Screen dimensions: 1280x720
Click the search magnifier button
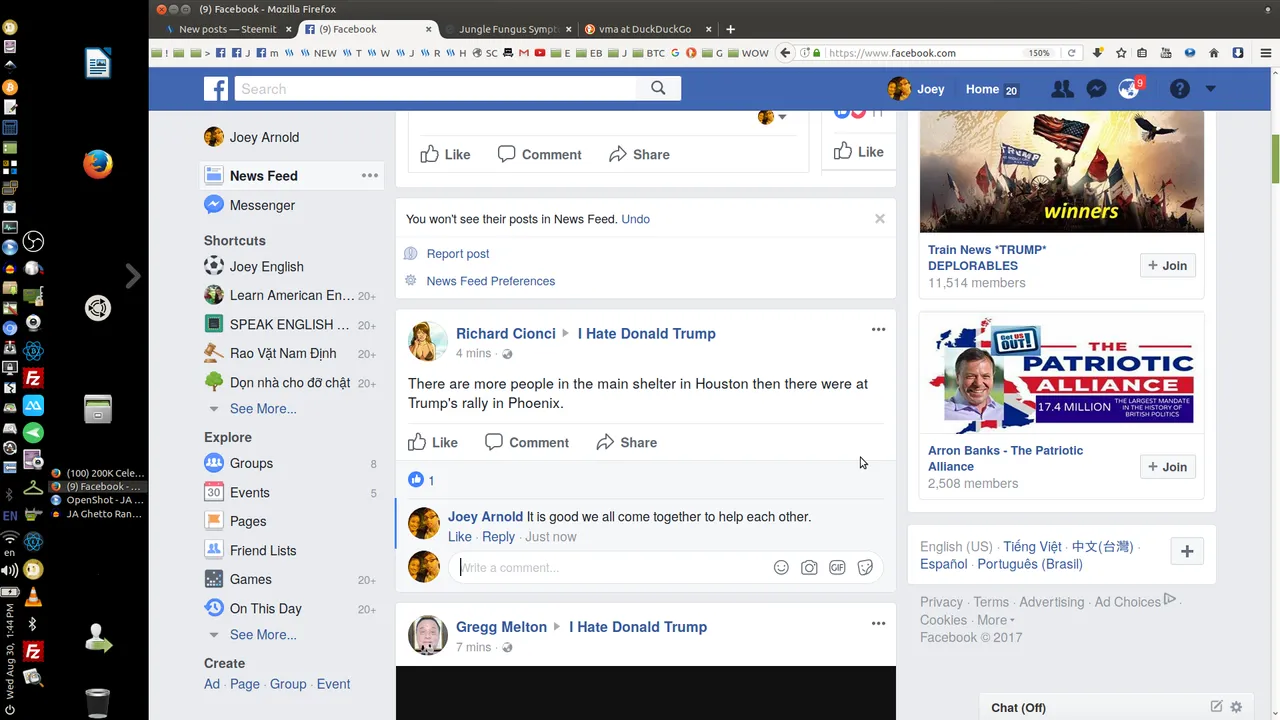(658, 89)
